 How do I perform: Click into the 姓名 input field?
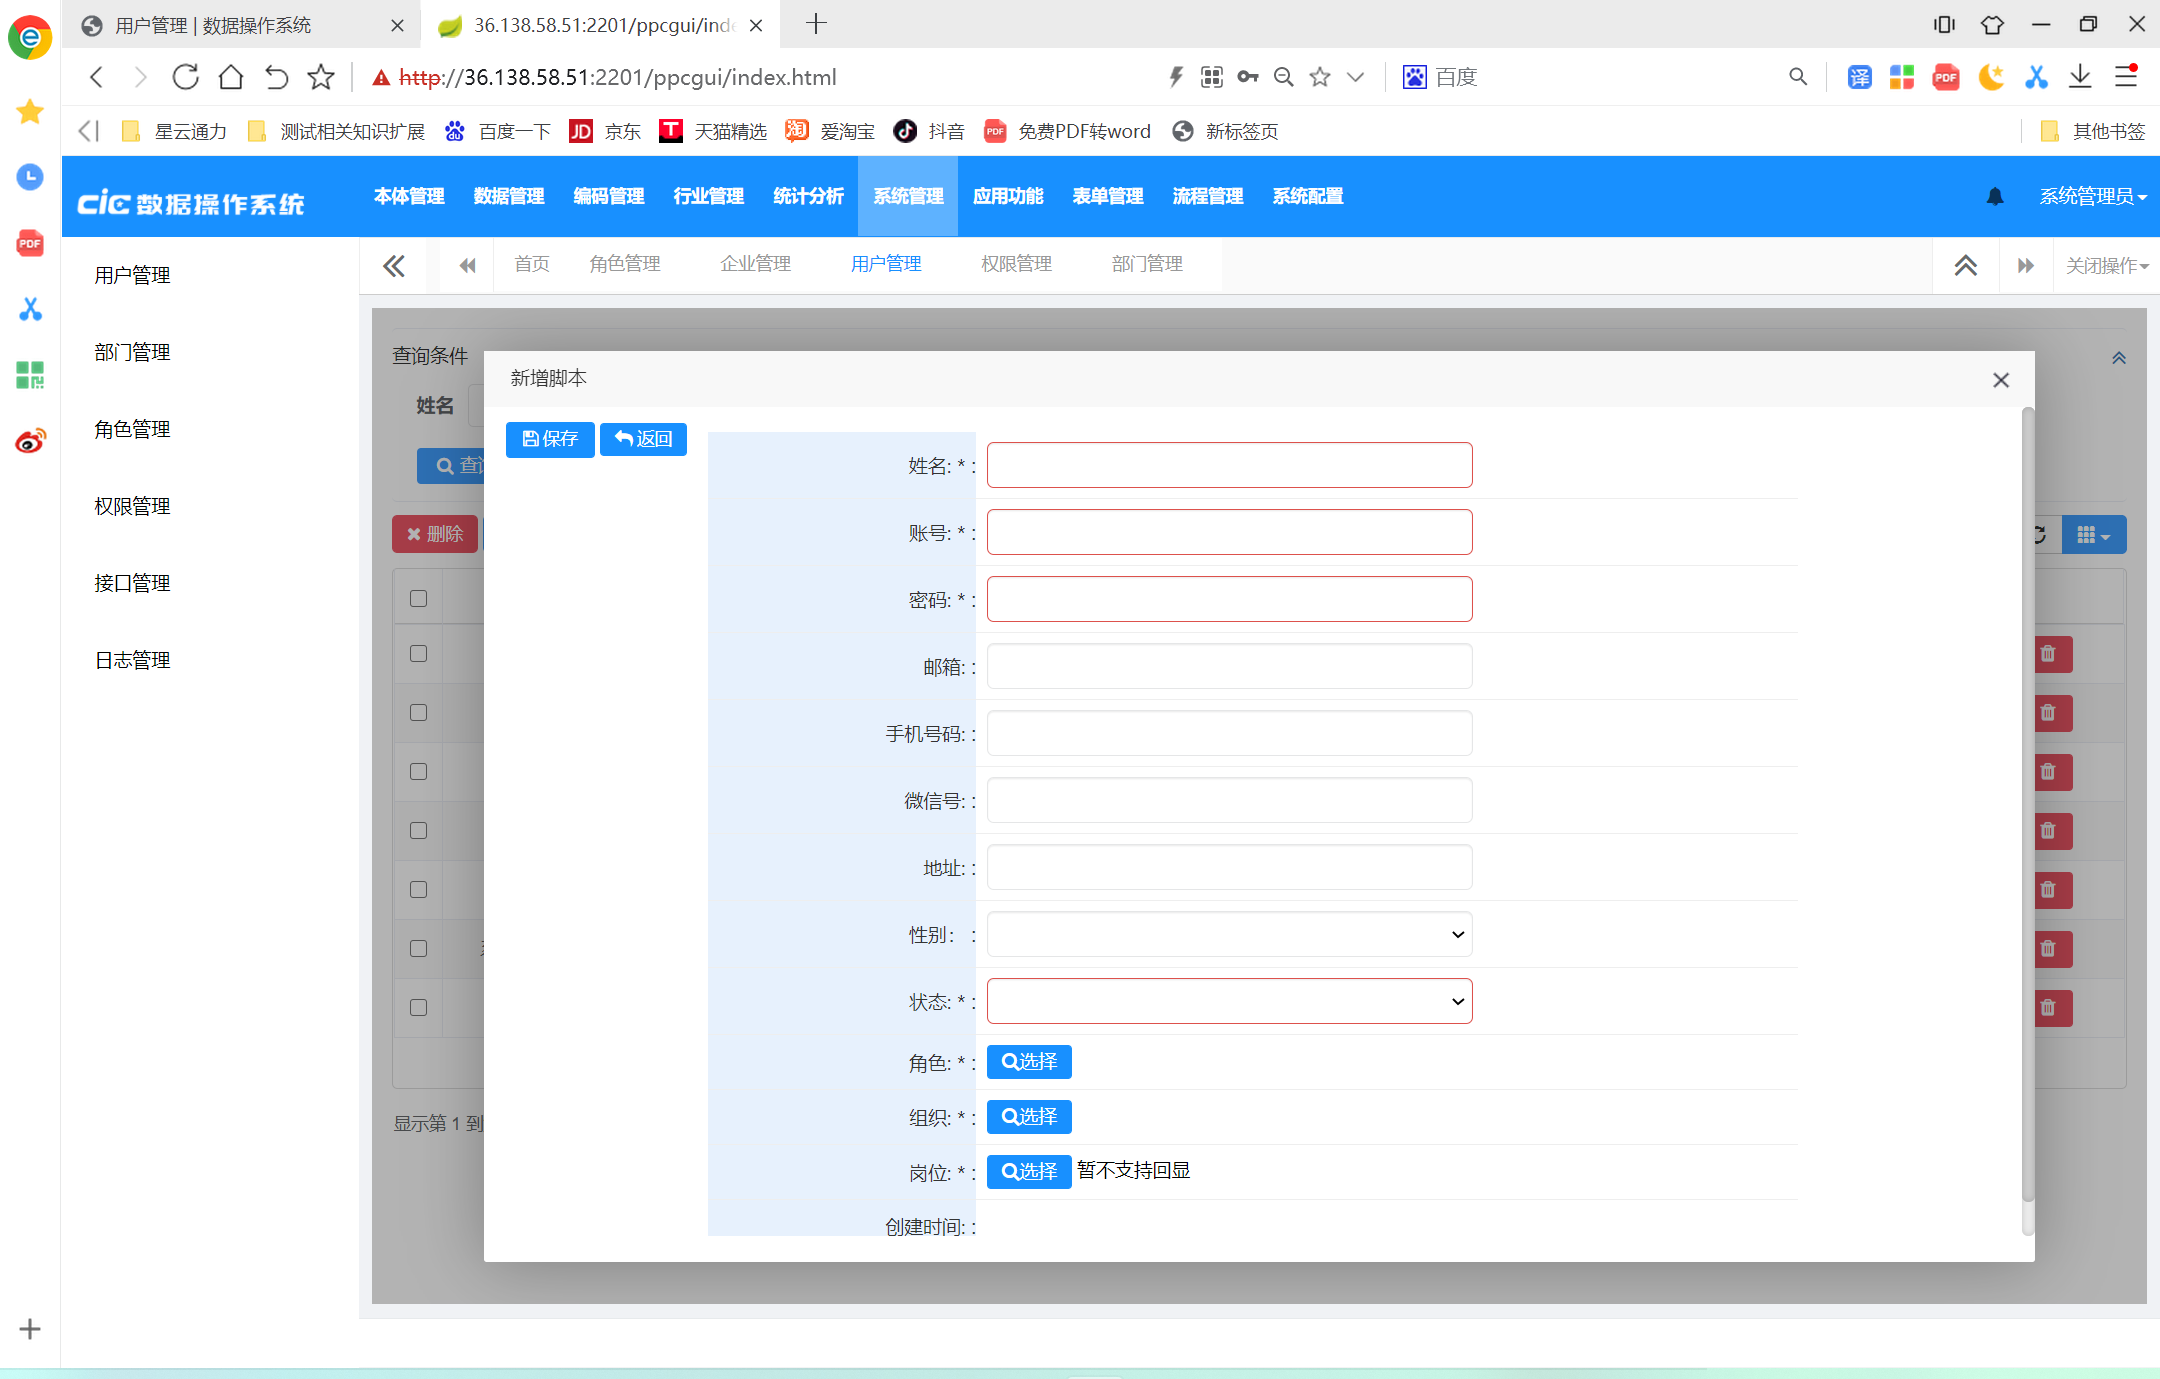click(x=1228, y=465)
